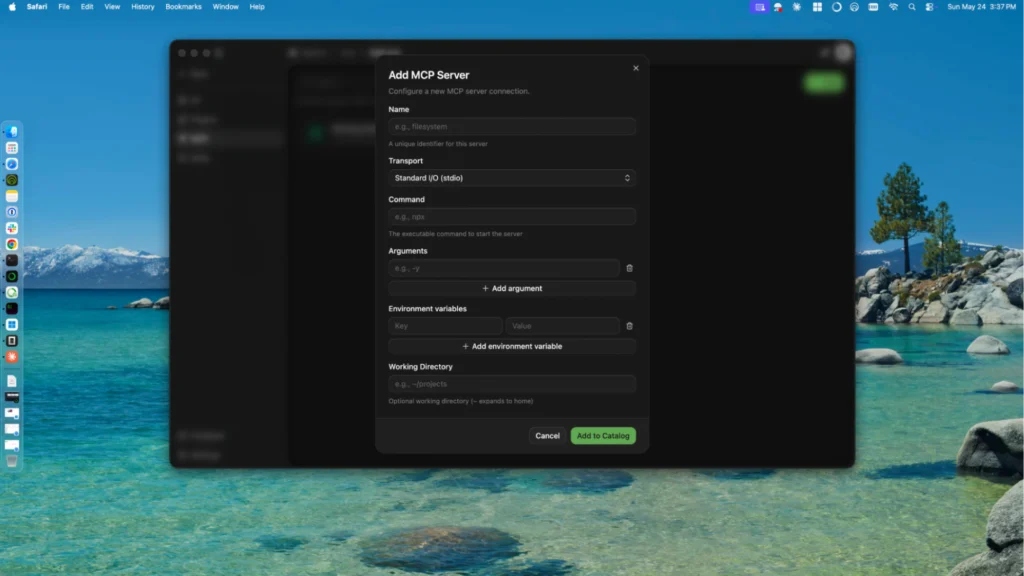The width and height of the screenshot is (1024, 576).
Task: Focus the Name input field
Action: pyautogui.click(x=512, y=127)
